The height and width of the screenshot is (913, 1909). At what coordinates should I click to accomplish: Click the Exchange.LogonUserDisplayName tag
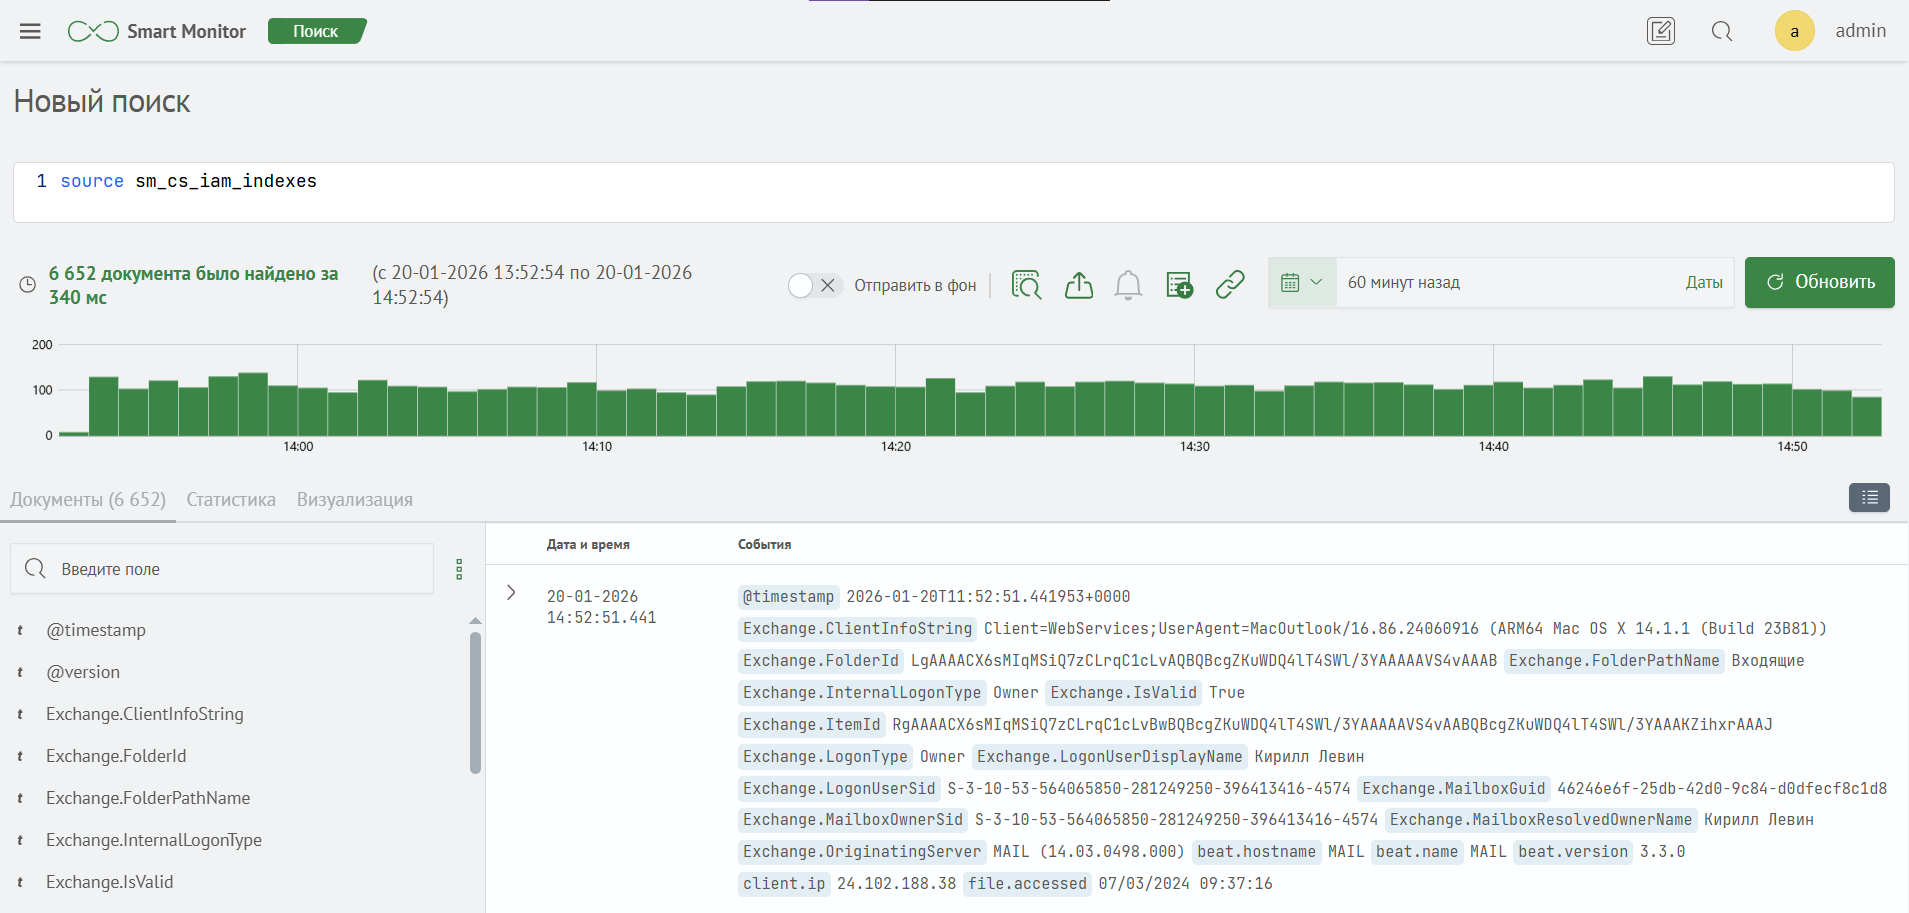click(1109, 757)
